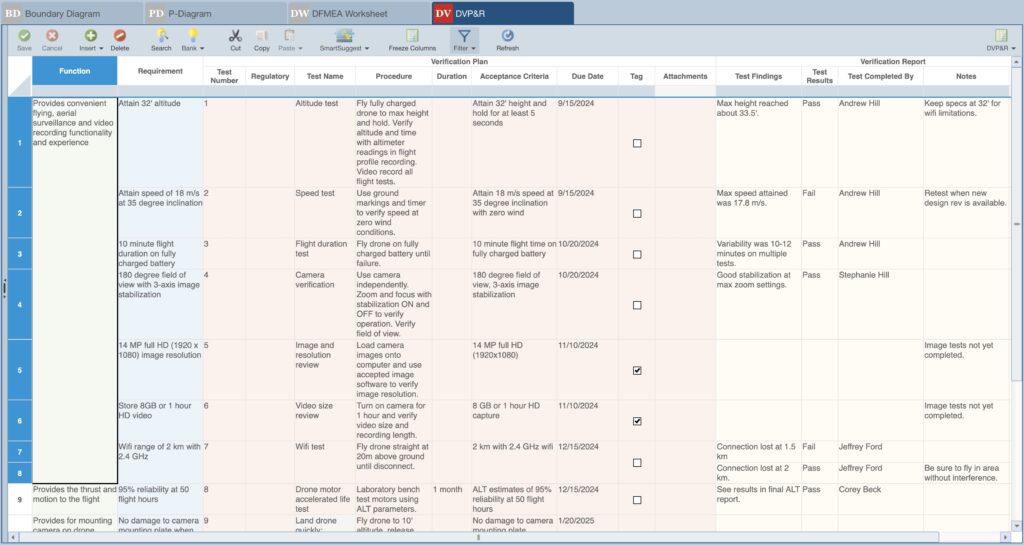The height and width of the screenshot is (545, 1024).
Task: Click vertical scrollbar up arrow
Action: pos(1016,61)
